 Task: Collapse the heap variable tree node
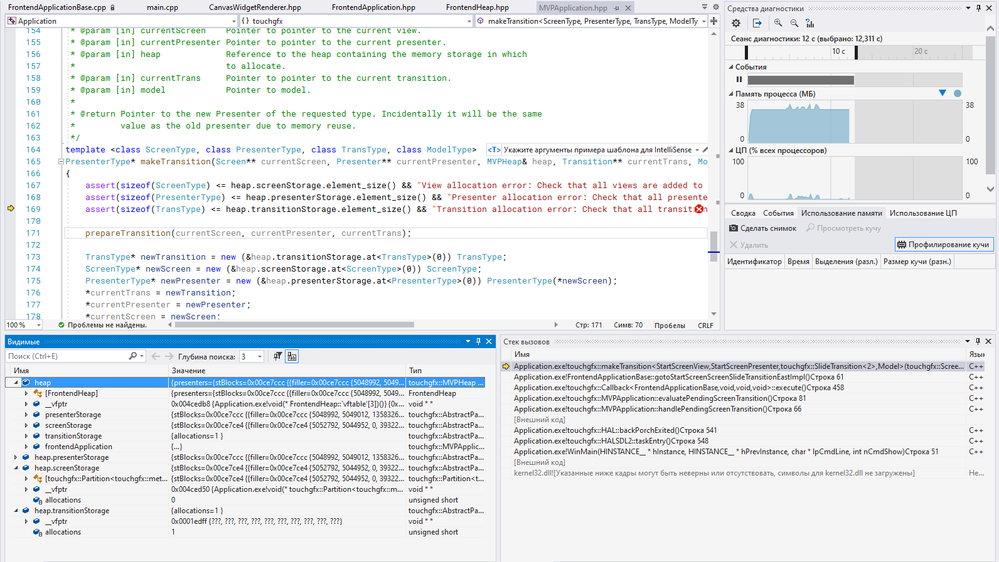[x=15, y=382]
